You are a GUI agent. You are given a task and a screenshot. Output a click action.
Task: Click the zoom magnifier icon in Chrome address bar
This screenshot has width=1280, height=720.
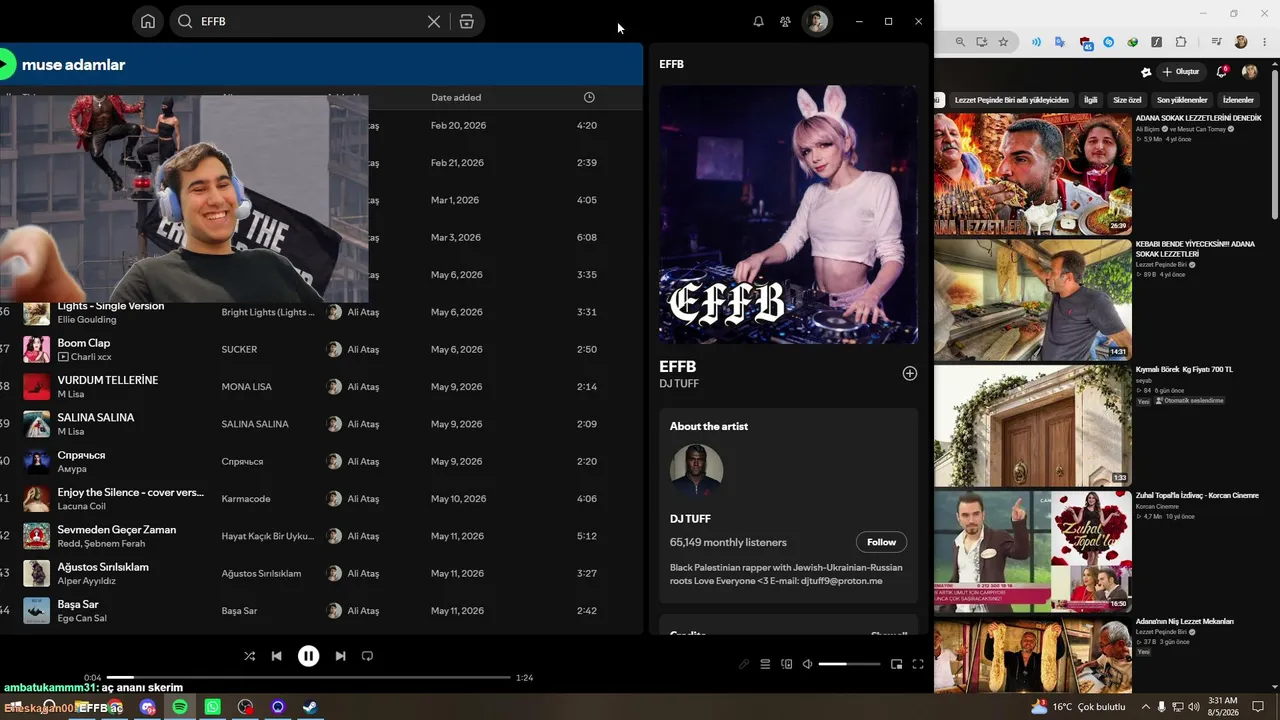coord(960,42)
